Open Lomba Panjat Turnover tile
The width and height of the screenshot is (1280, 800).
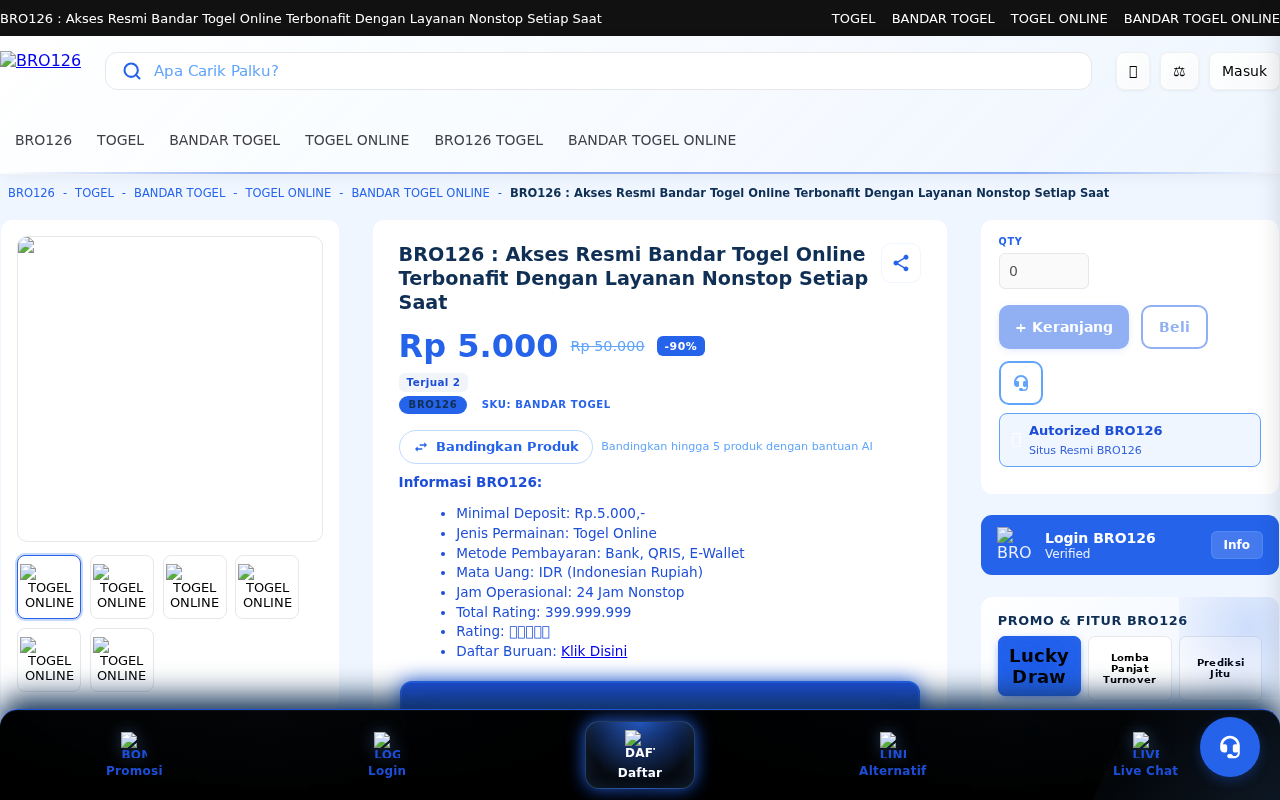point(1129,668)
